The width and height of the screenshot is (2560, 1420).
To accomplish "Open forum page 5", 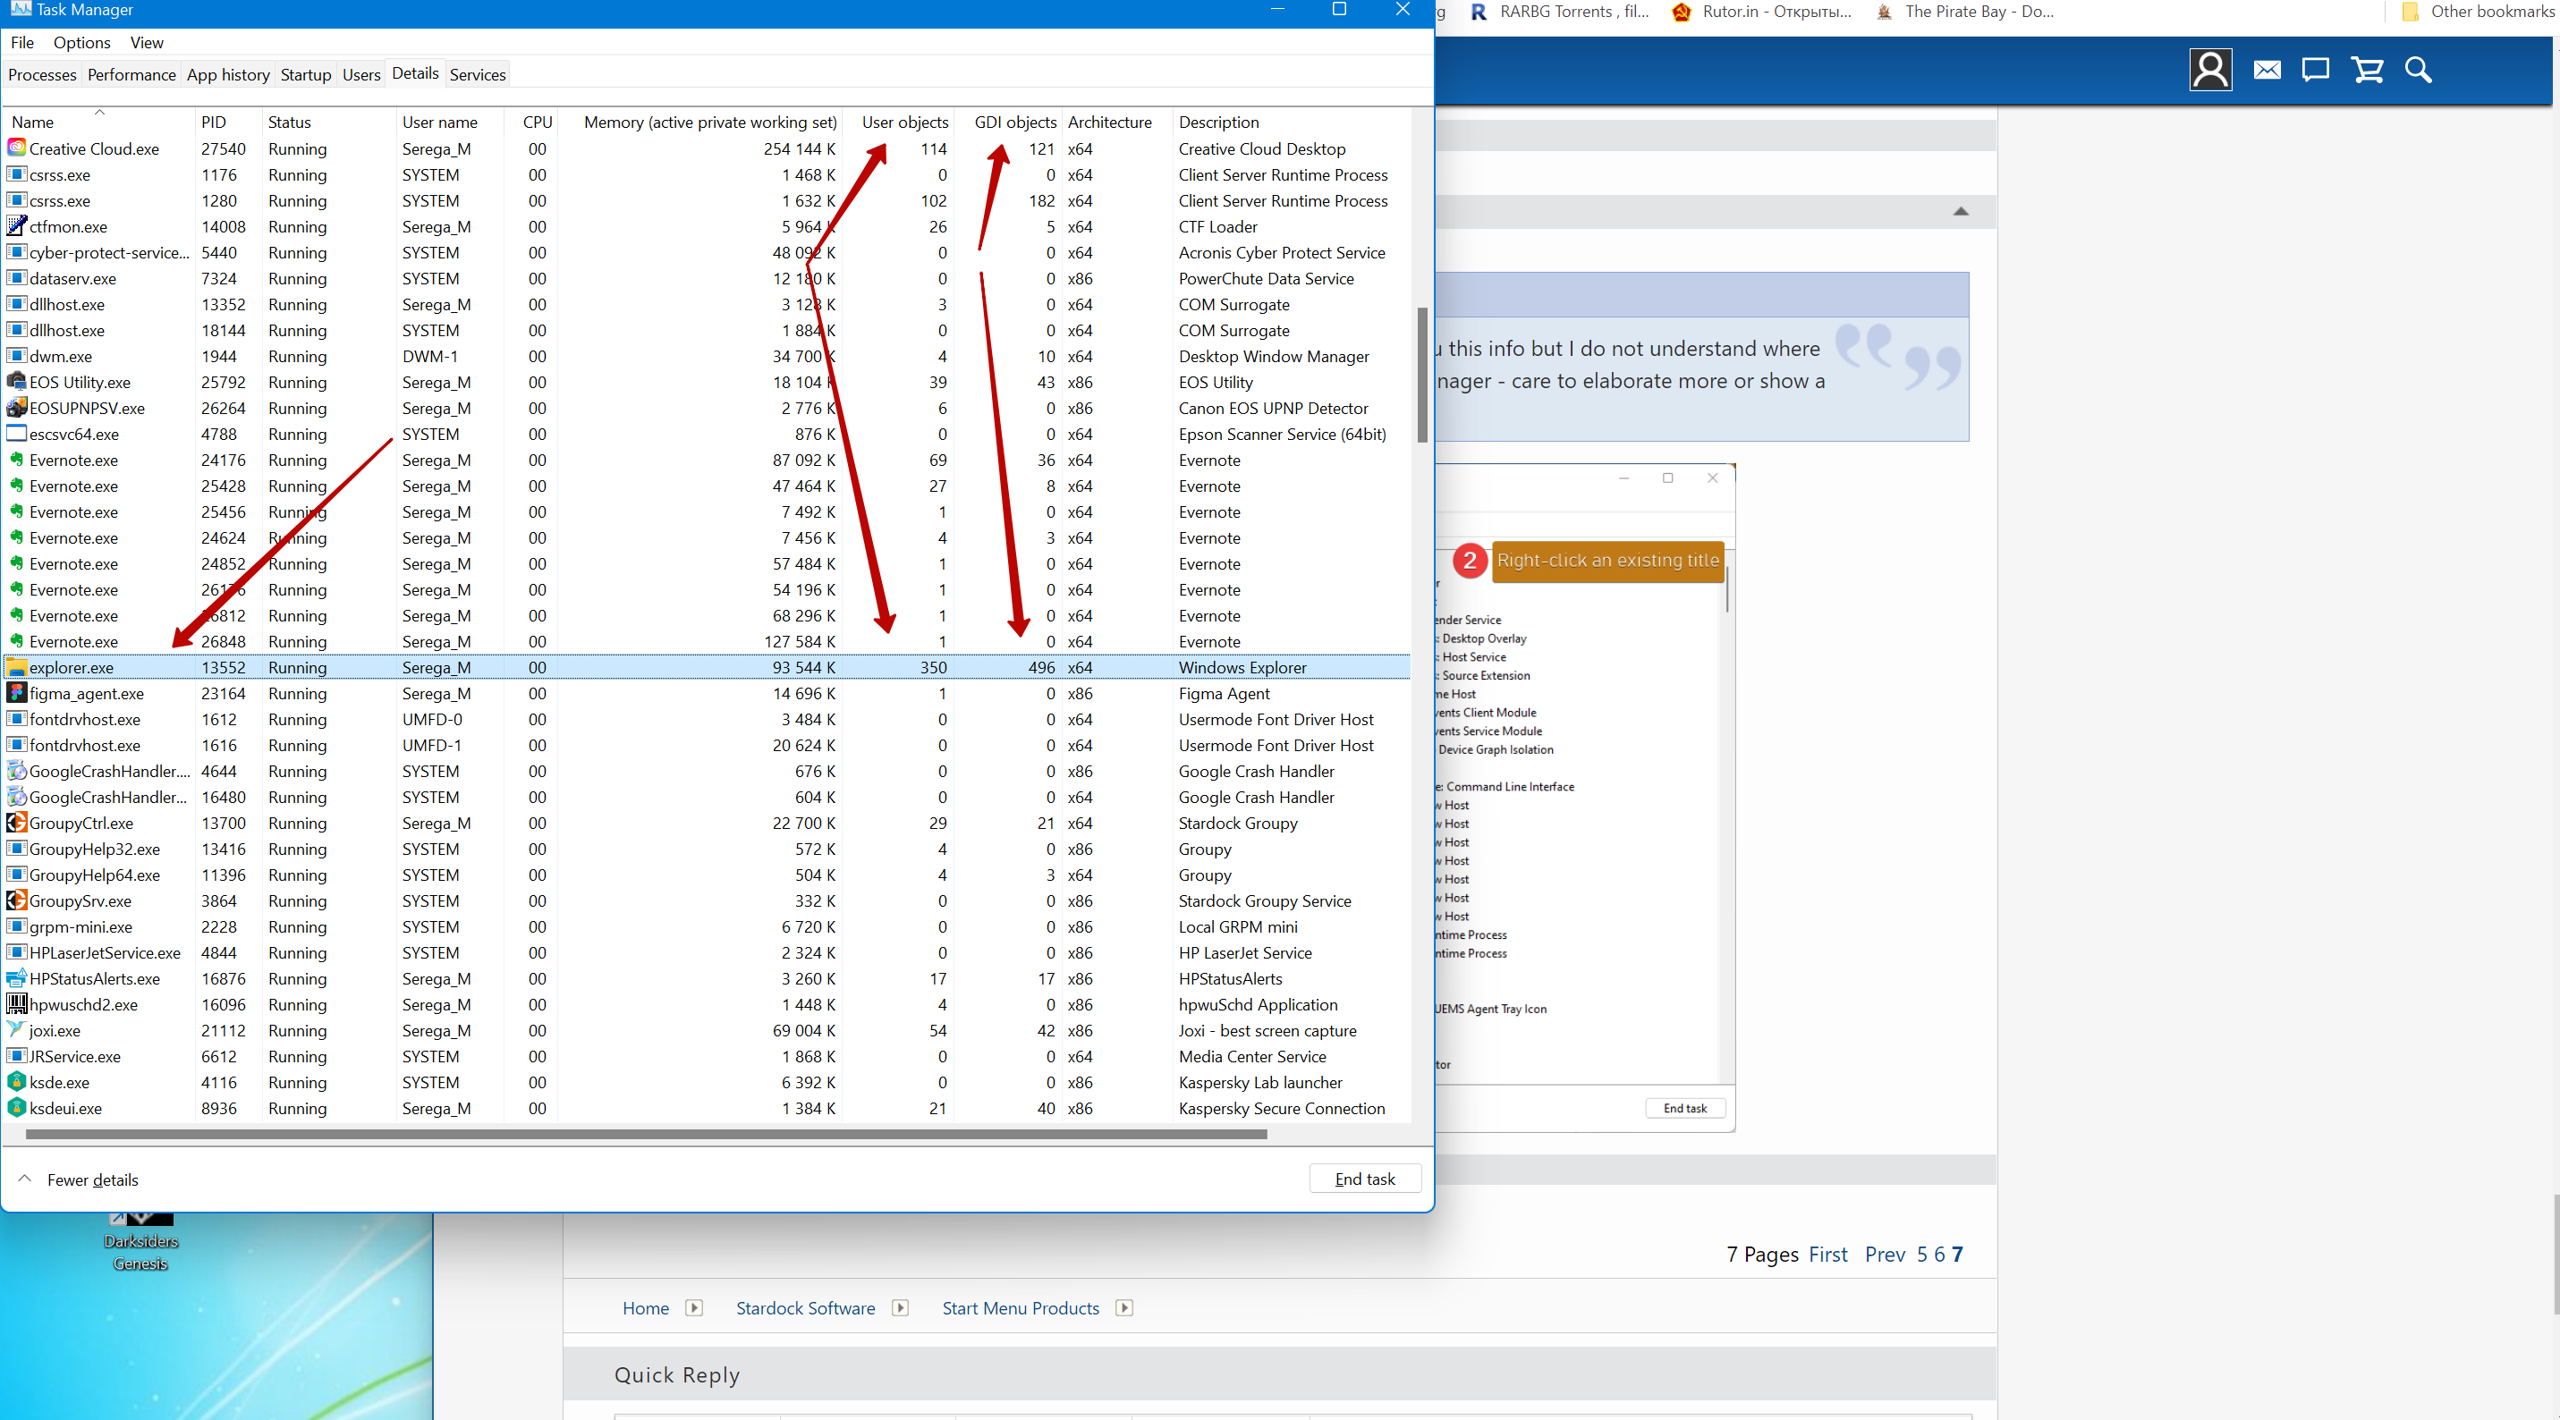I will tap(1921, 1254).
